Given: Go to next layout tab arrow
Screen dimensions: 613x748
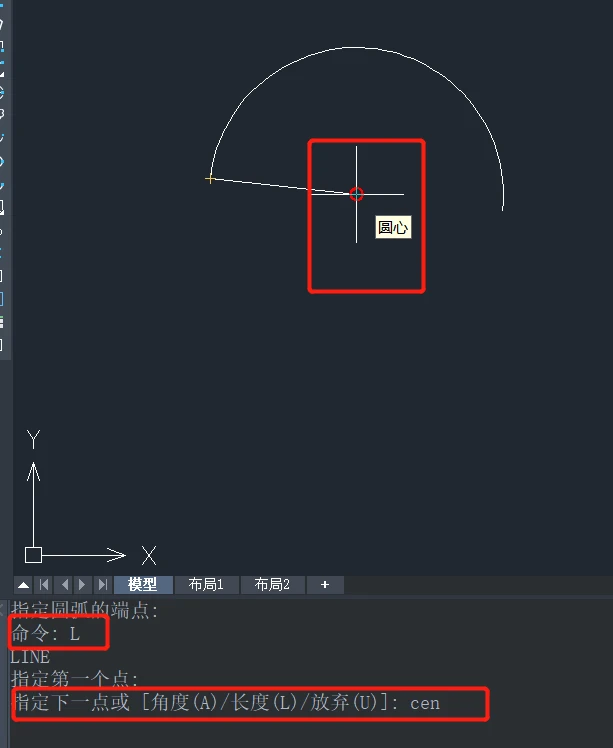Looking at the screenshot, I should [82, 585].
